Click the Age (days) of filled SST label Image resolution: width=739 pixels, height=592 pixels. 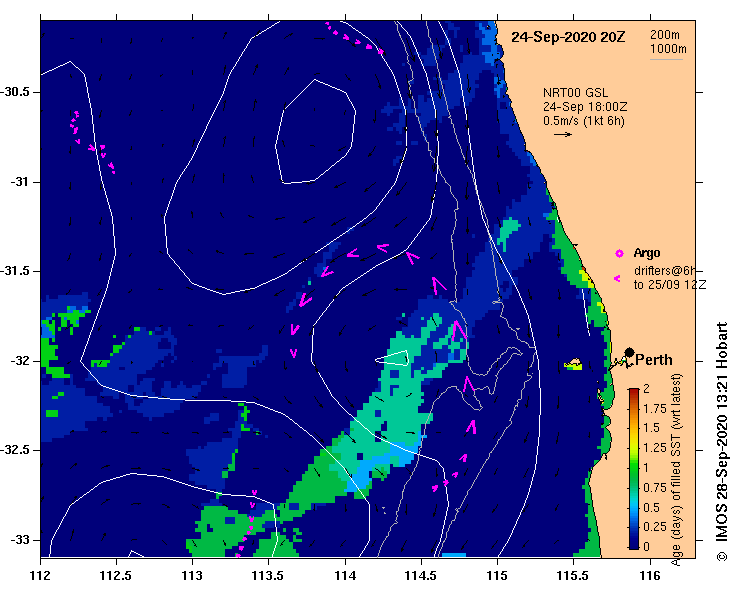676,469
